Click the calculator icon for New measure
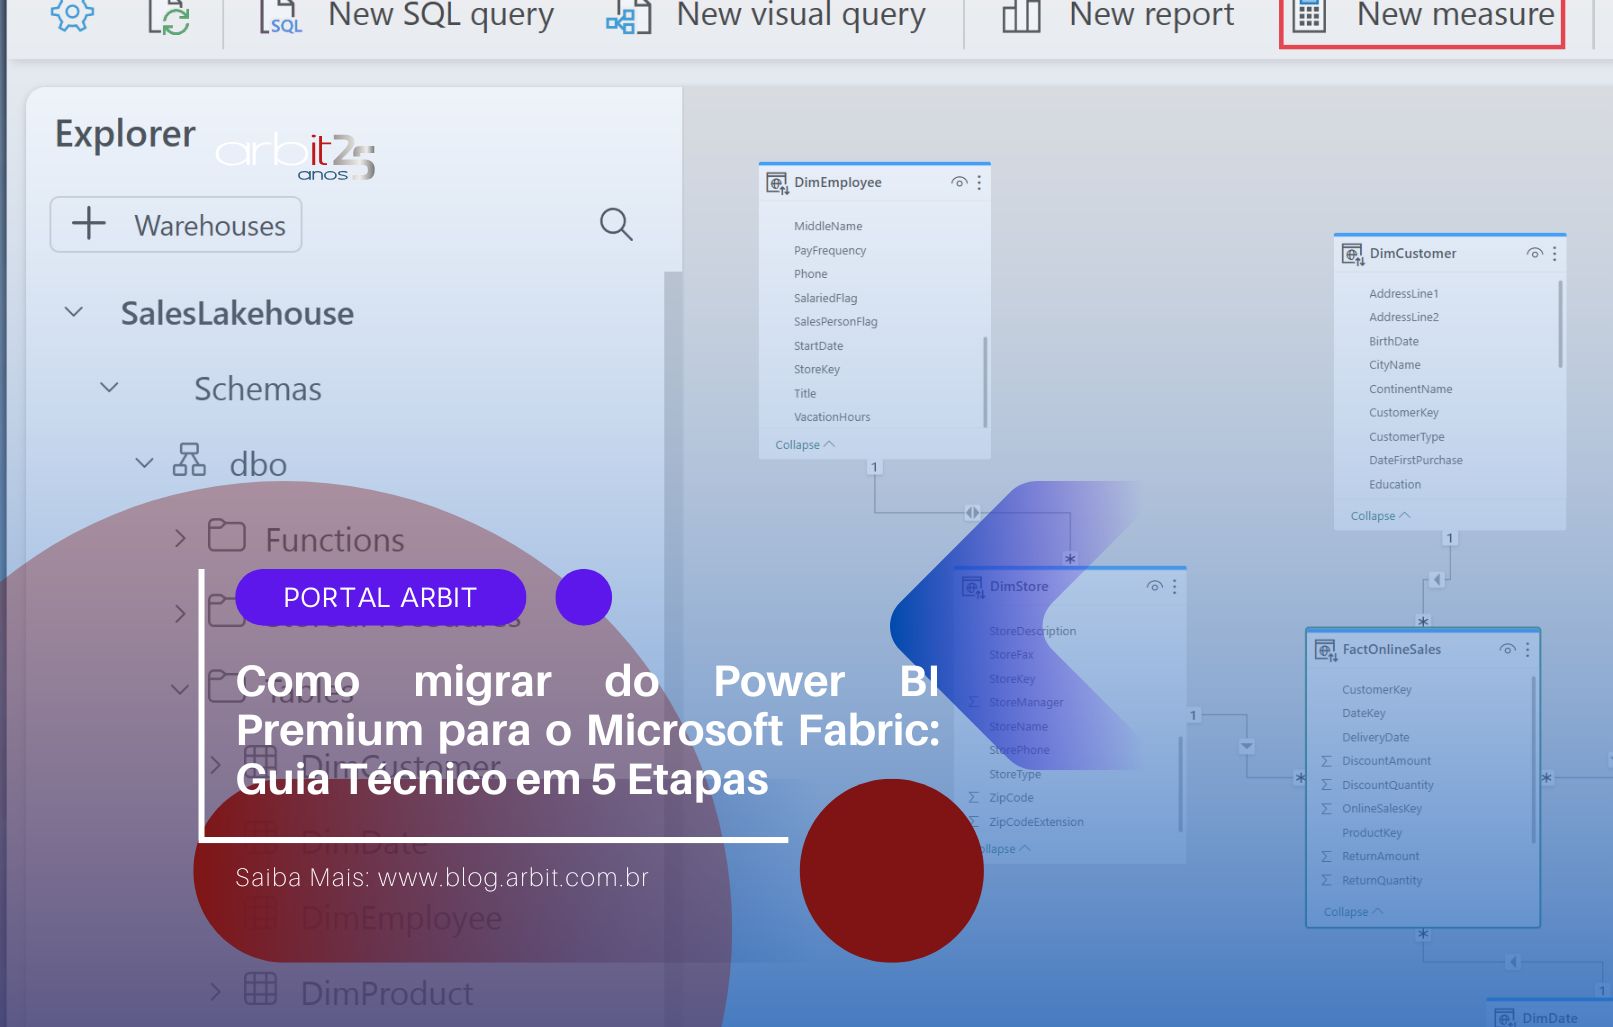Image resolution: width=1613 pixels, height=1027 pixels. (1309, 16)
